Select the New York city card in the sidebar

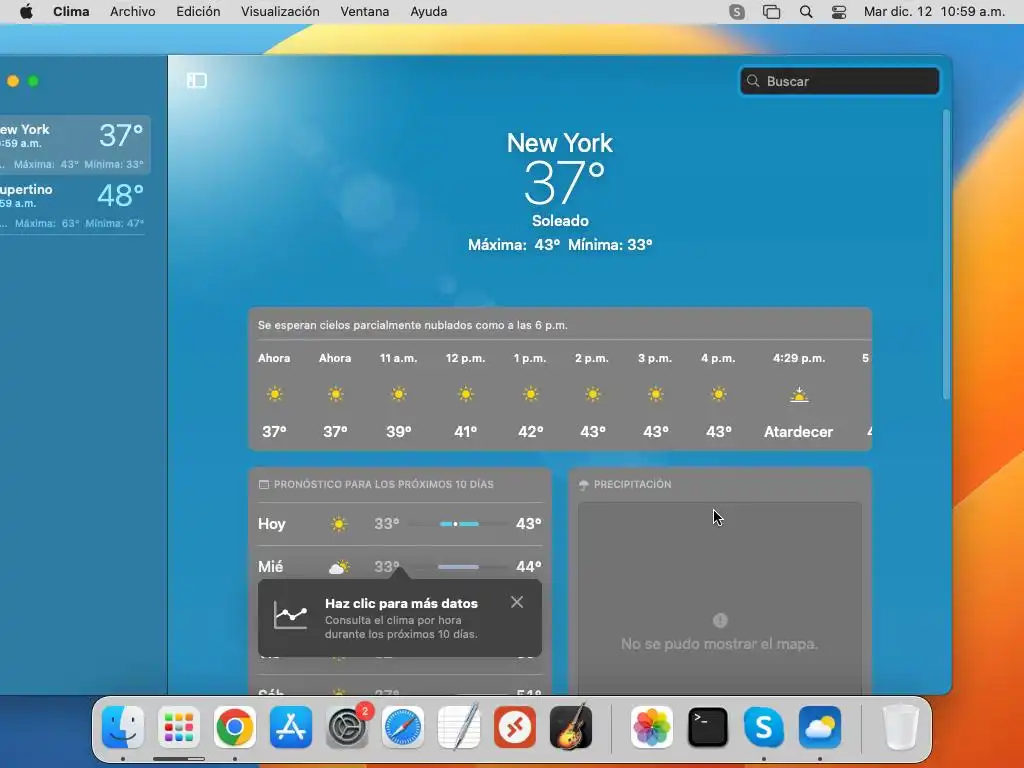click(x=75, y=145)
